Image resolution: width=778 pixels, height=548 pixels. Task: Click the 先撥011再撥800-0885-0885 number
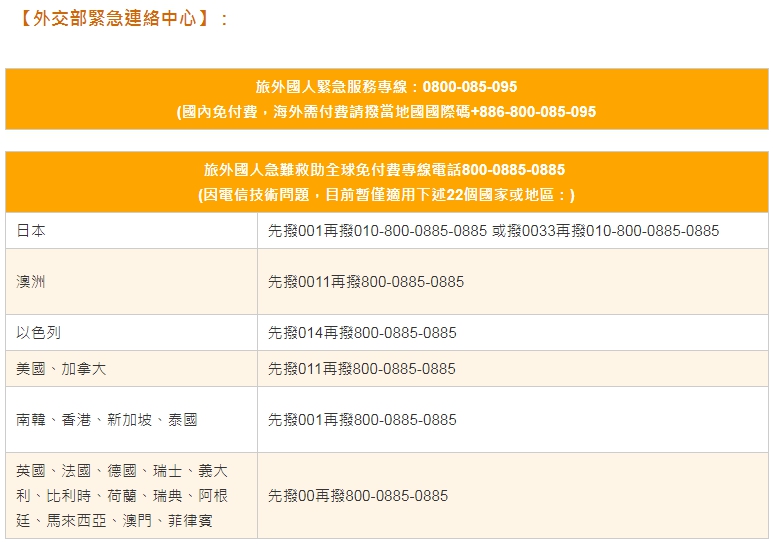coord(362,369)
